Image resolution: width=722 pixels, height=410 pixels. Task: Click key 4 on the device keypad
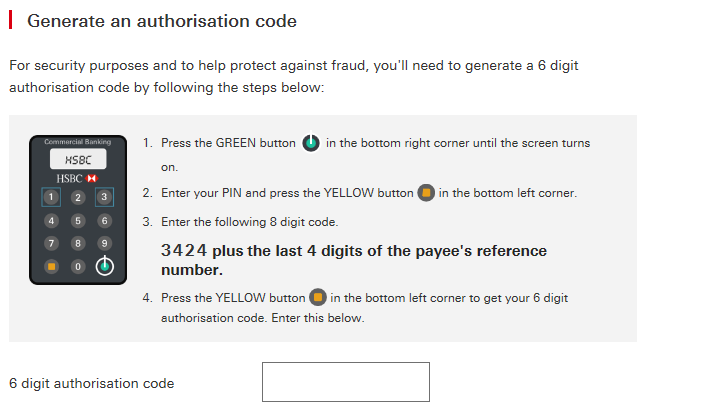[x=52, y=221]
